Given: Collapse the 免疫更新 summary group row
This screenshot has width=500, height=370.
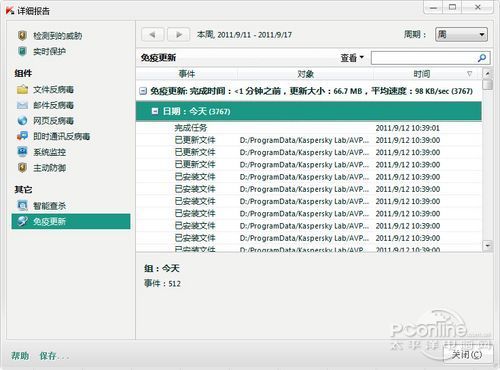Looking at the screenshot, I should pyautogui.click(x=143, y=91).
